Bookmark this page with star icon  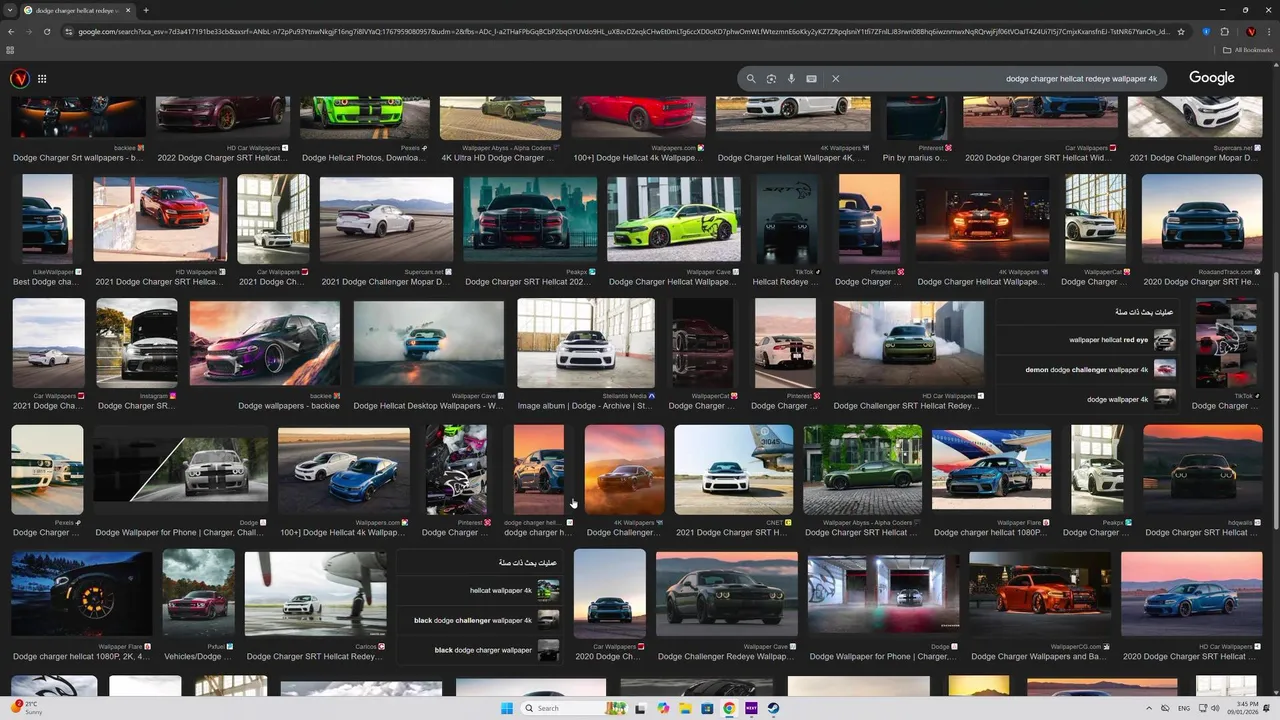point(1181,31)
